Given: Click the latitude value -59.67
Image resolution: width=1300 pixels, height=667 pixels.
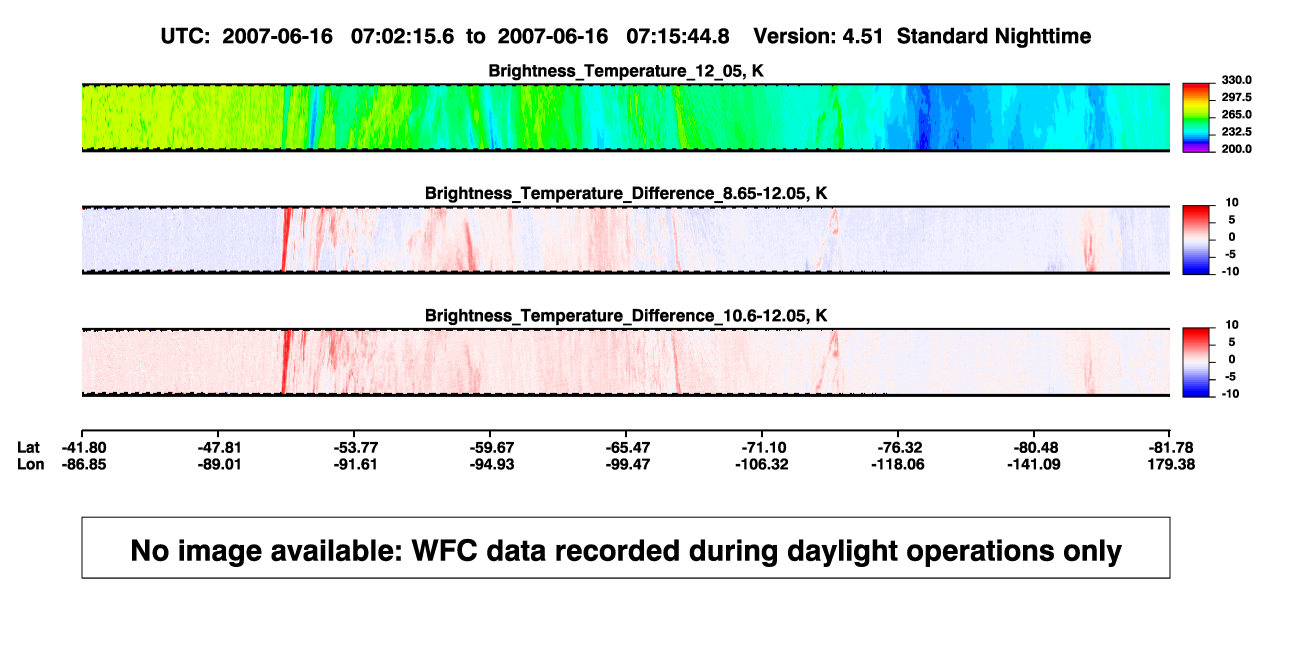Looking at the screenshot, I should [x=490, y=447].
